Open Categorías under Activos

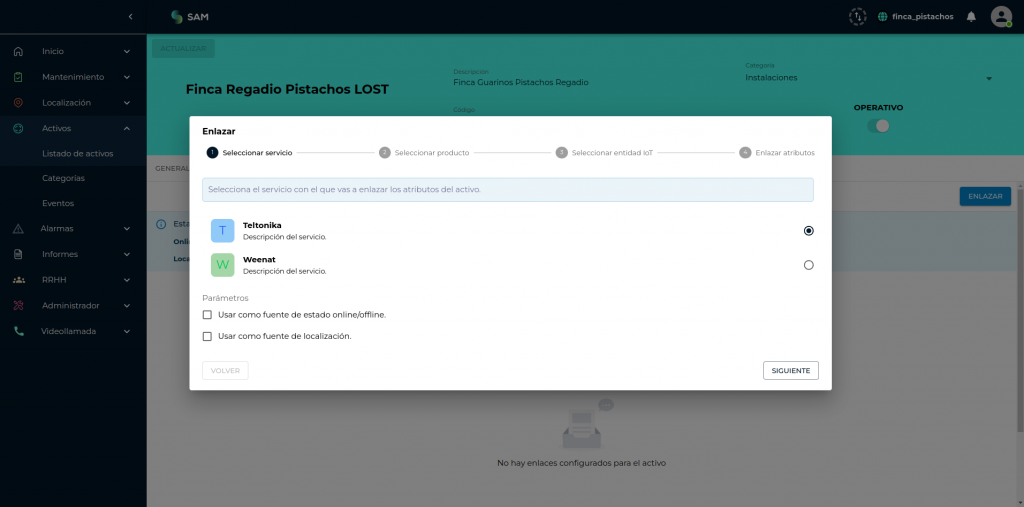(x=63, y=178)
